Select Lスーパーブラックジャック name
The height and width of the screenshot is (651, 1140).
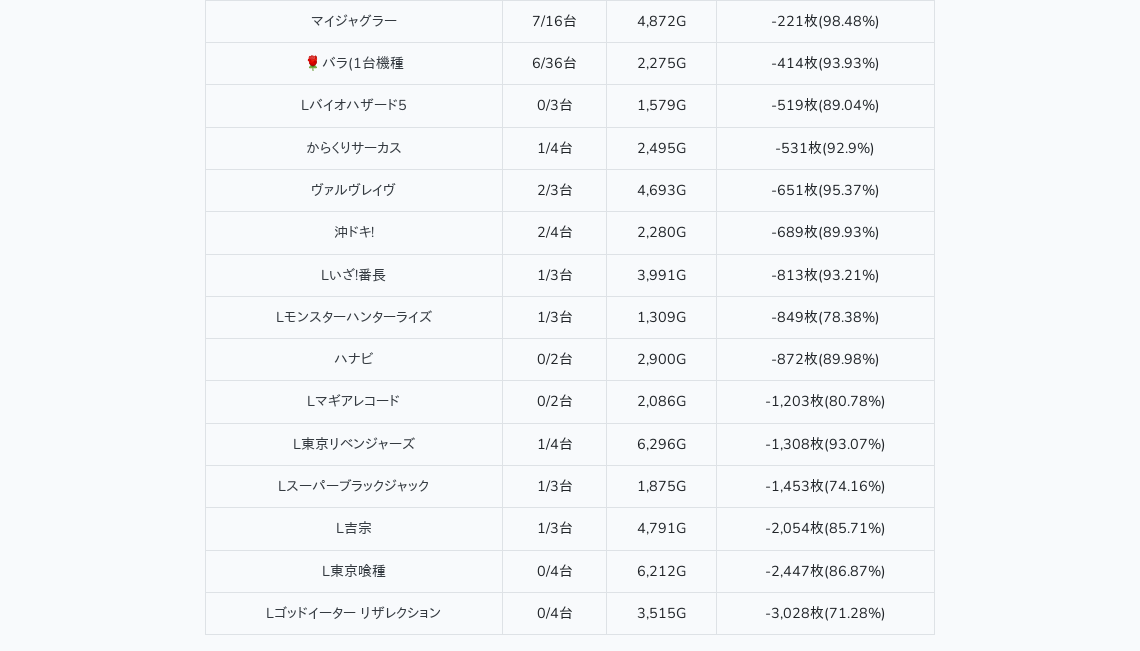353,486
